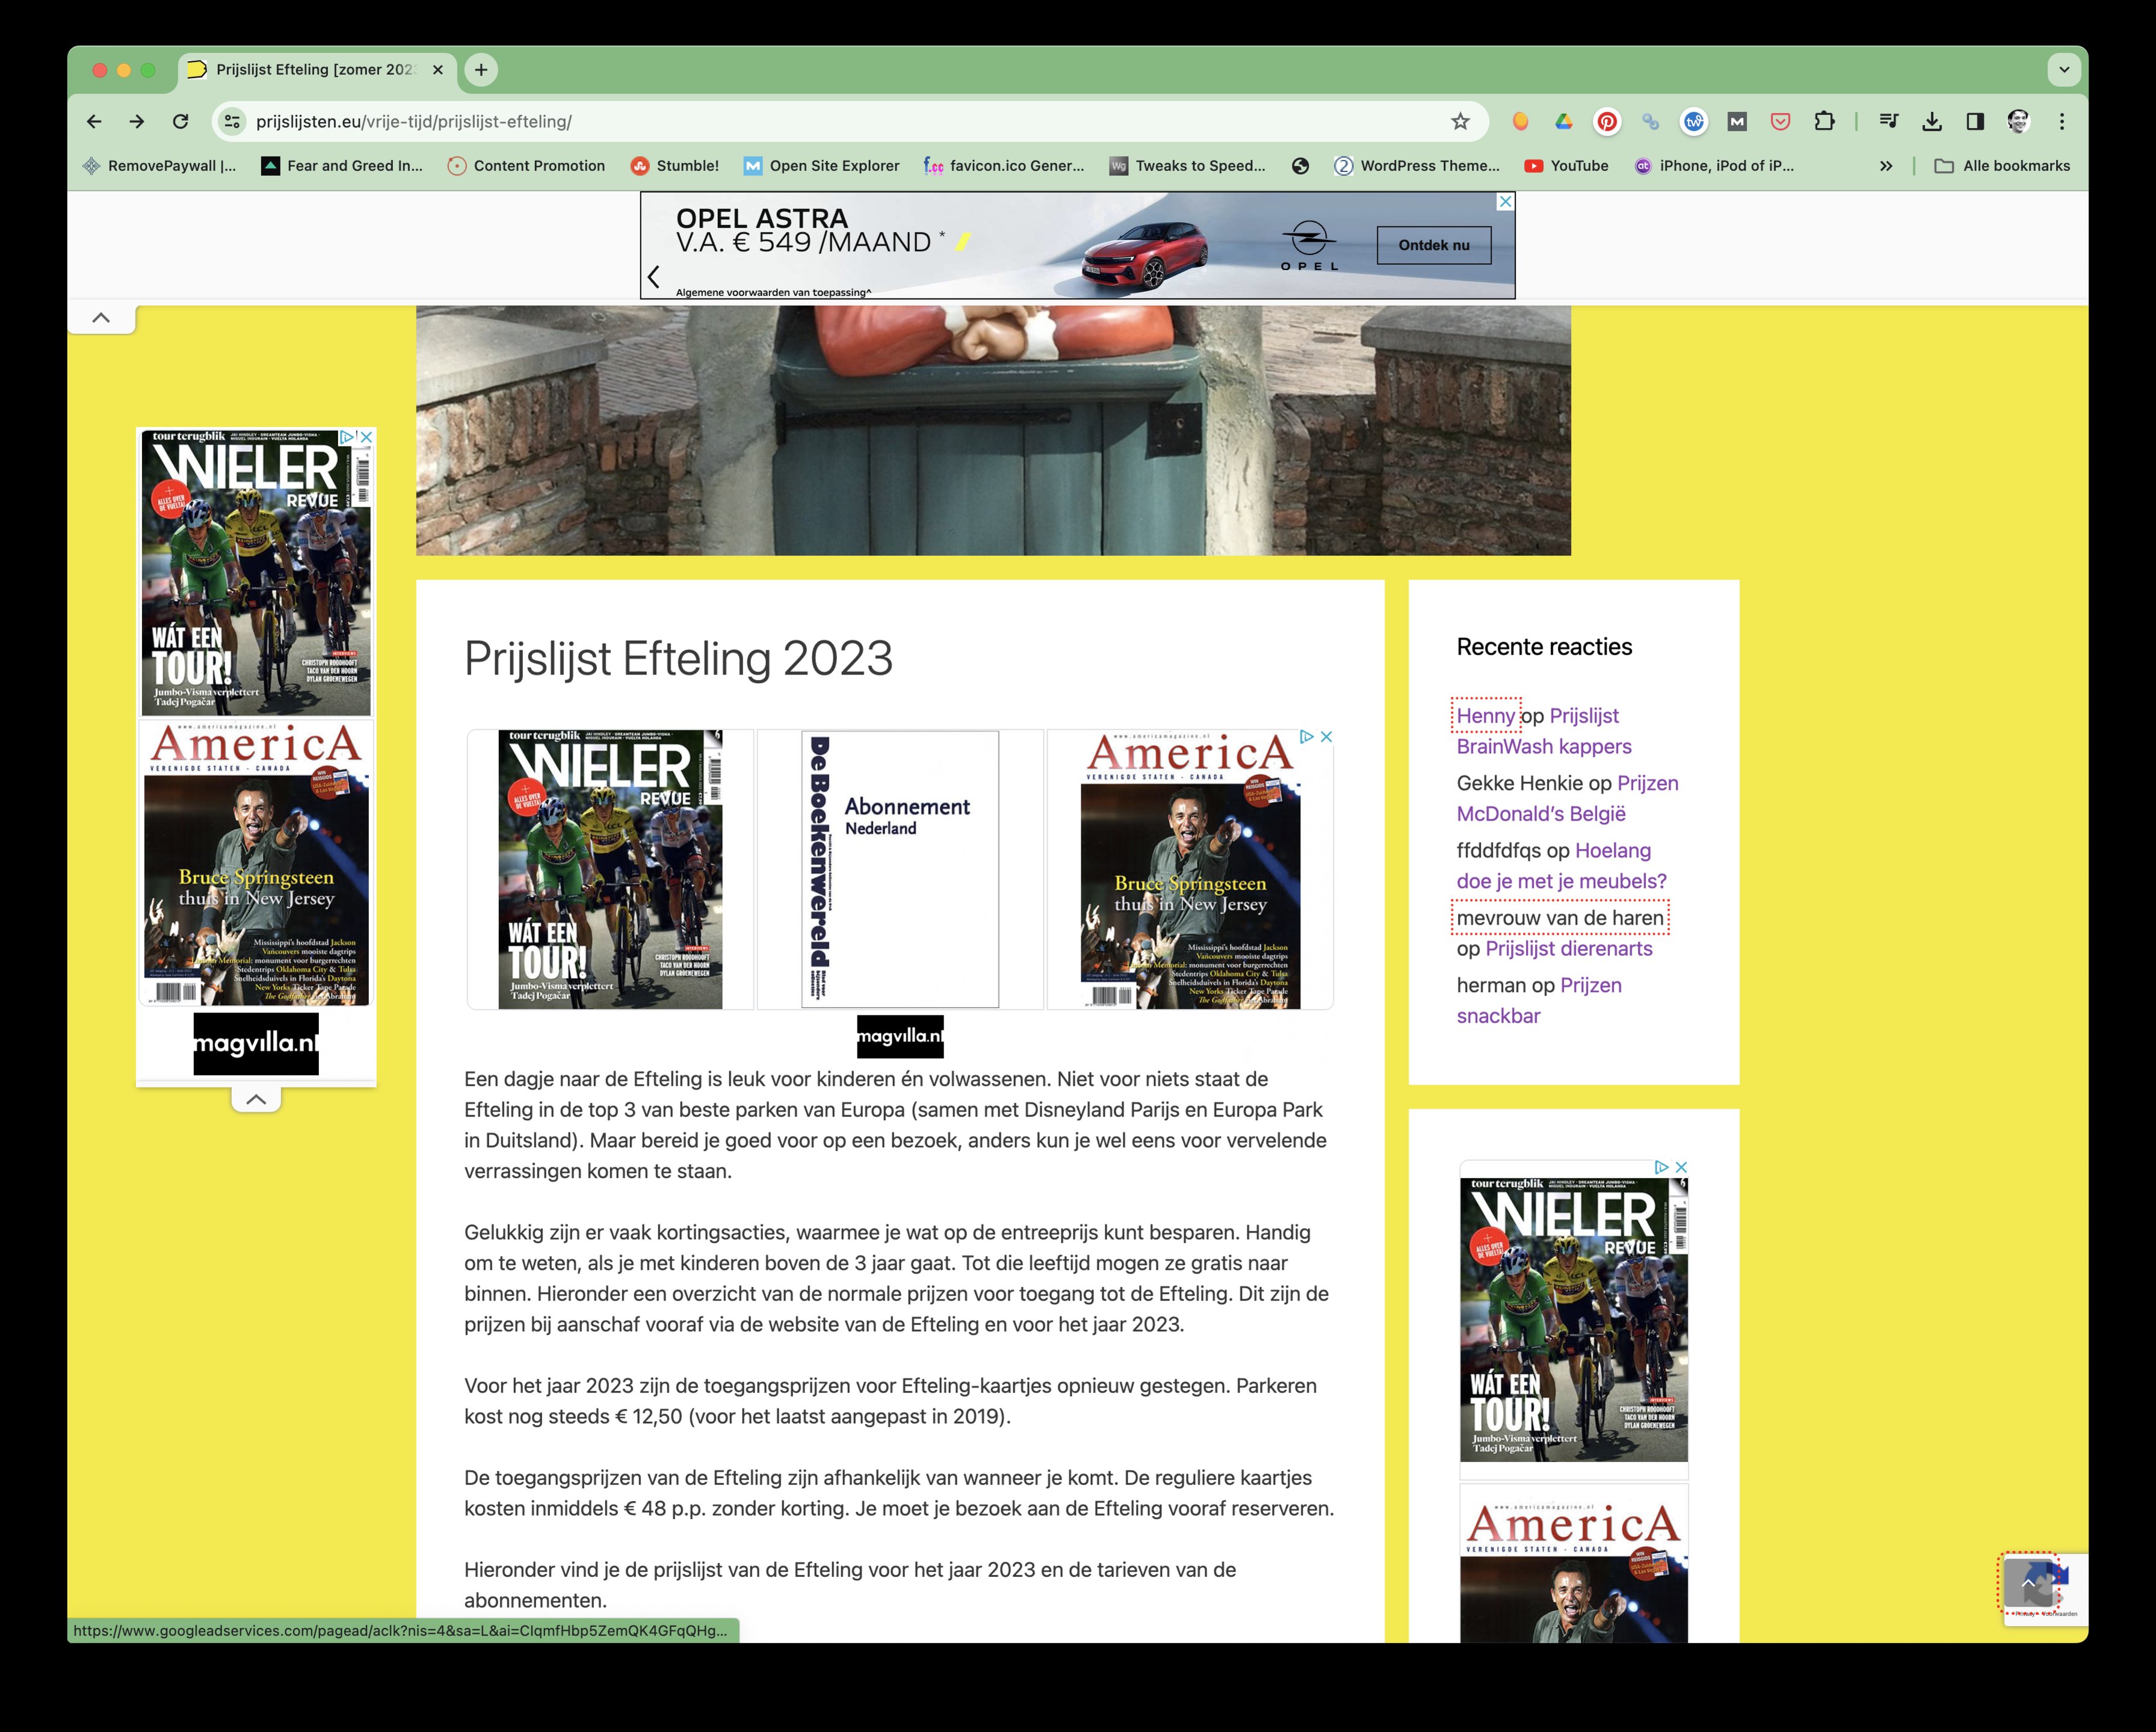2156x1732 pixels.
Task: Open the Prijzen snackbar link
Action: [1540, 1001]
